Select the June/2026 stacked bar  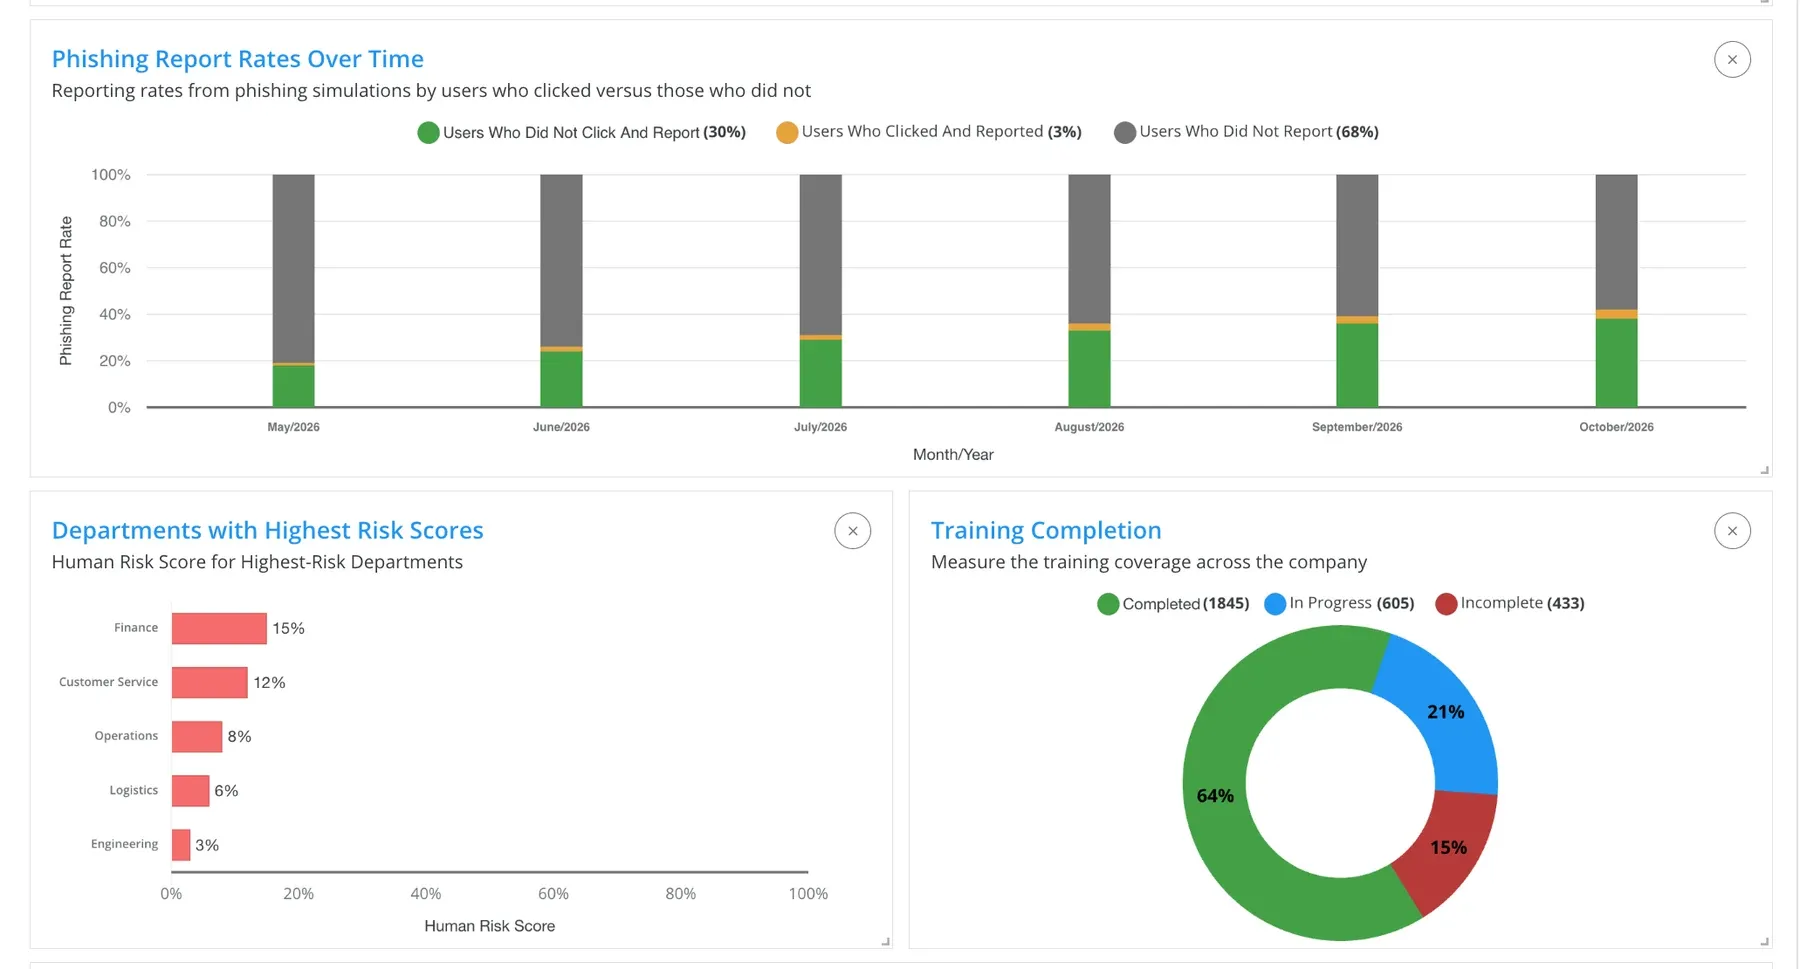(561, 291)
